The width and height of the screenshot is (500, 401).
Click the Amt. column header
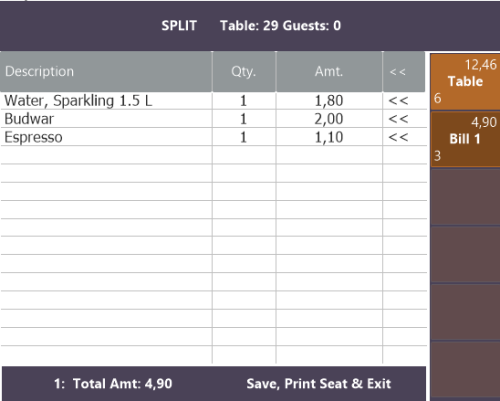(x=329, y=72)
